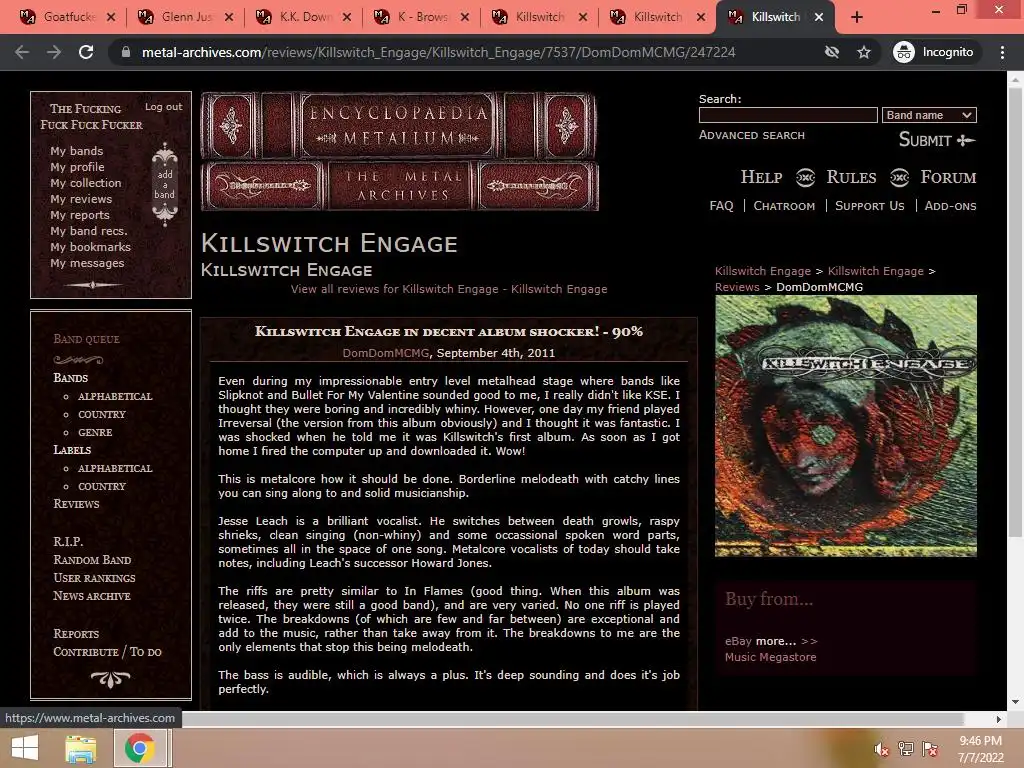The width and height of the screenshot is (1024, 768).
Task: Open File Explorer from the taskbar
Action: pos(80,748)
